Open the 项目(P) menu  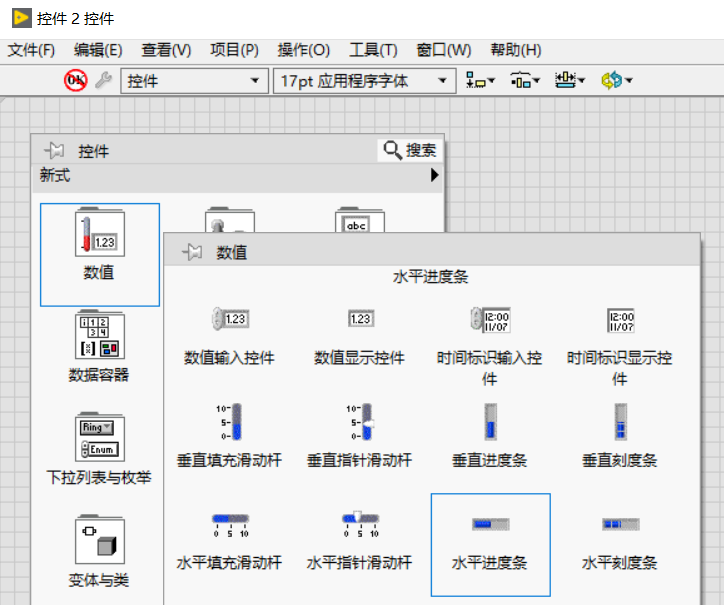235,50
